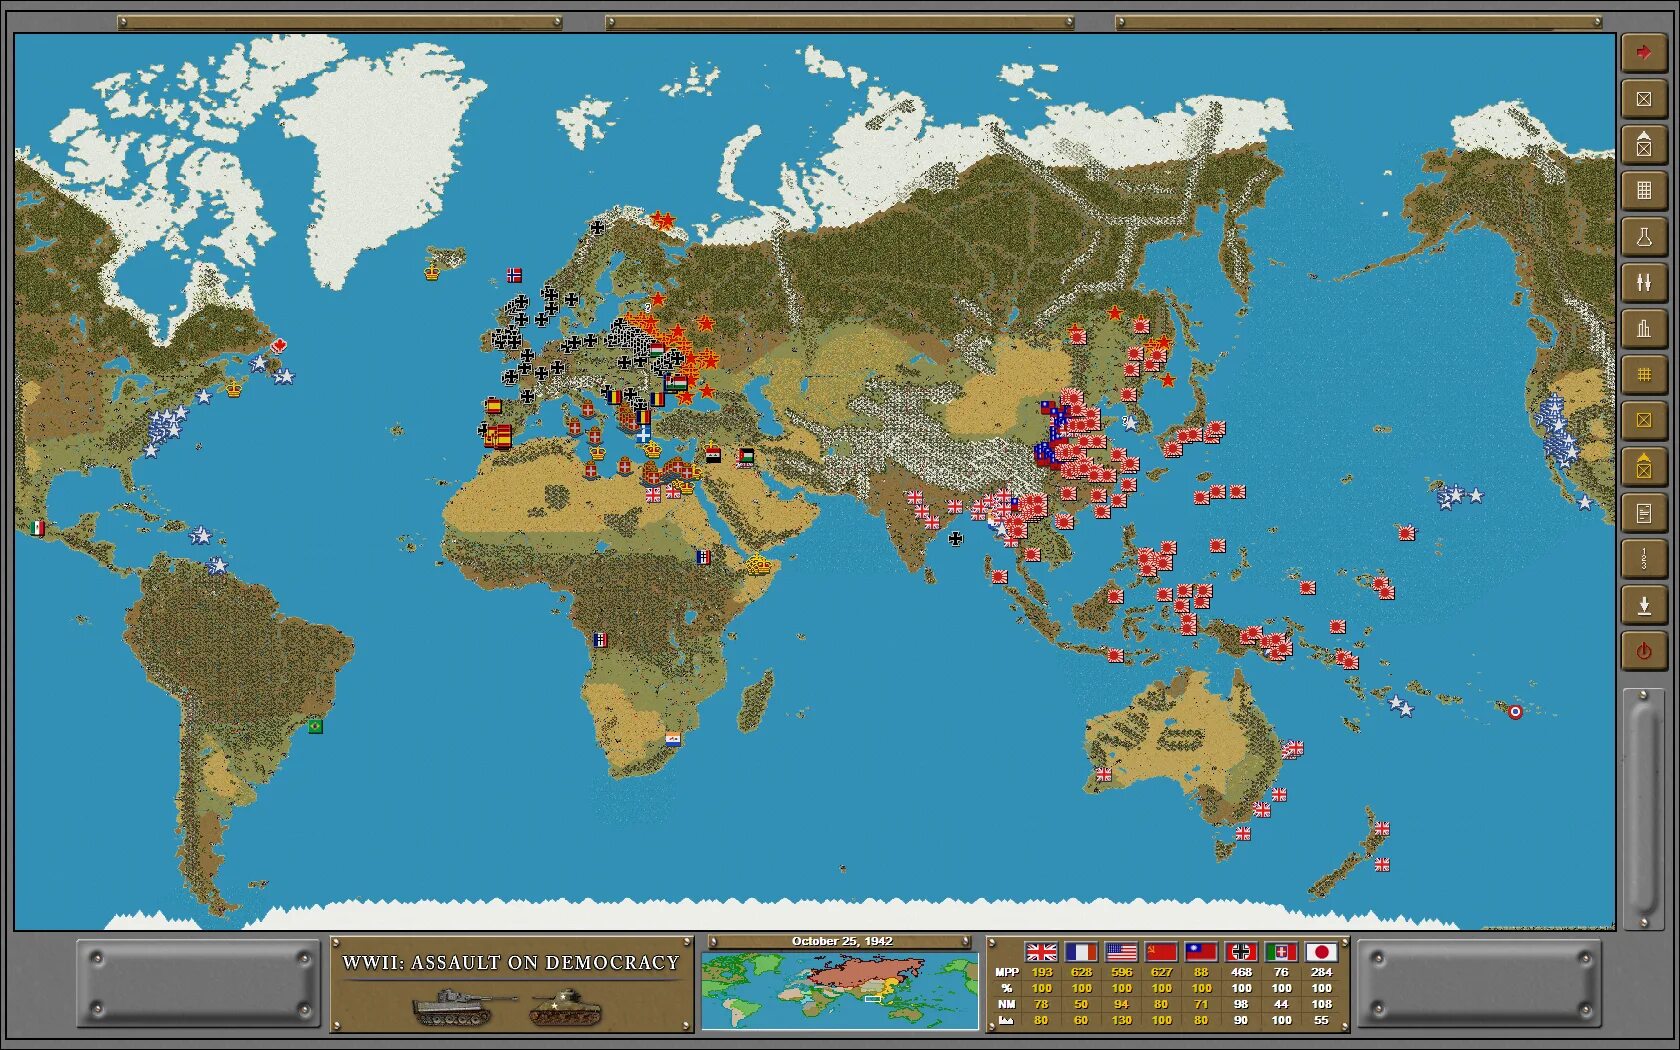Click UK MPP value '193'
This screenshot has width=1680, height=1050.
tap(1041, 972)
